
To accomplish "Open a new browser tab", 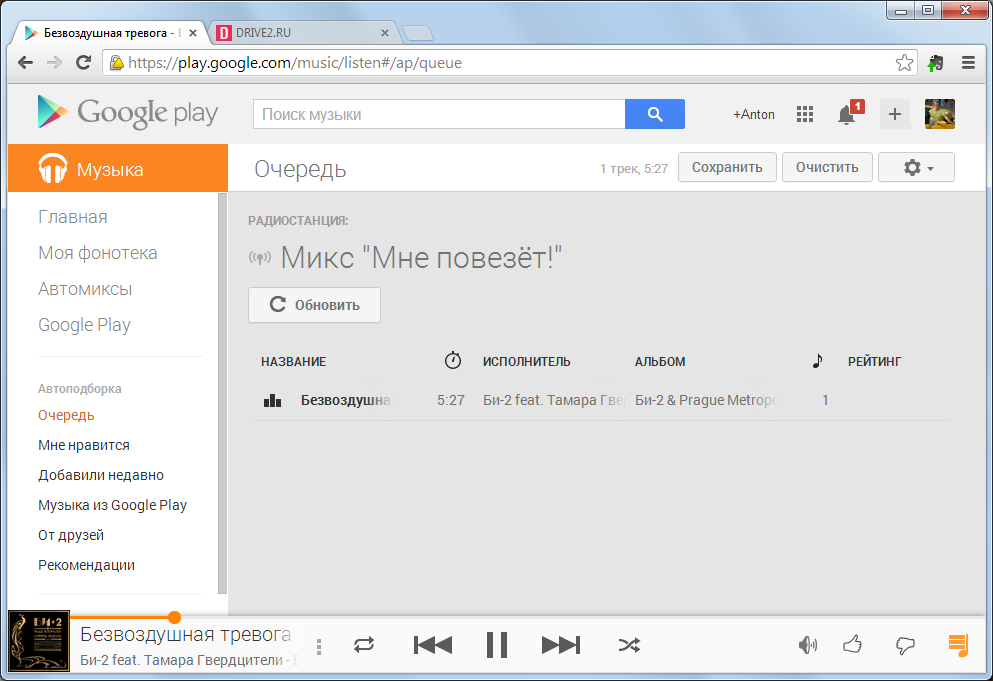I will (x=418, y=33).
